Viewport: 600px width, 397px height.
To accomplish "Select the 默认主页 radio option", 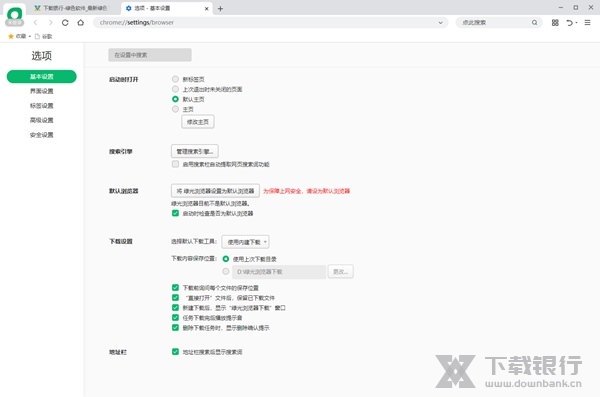I will click(175, 99).
